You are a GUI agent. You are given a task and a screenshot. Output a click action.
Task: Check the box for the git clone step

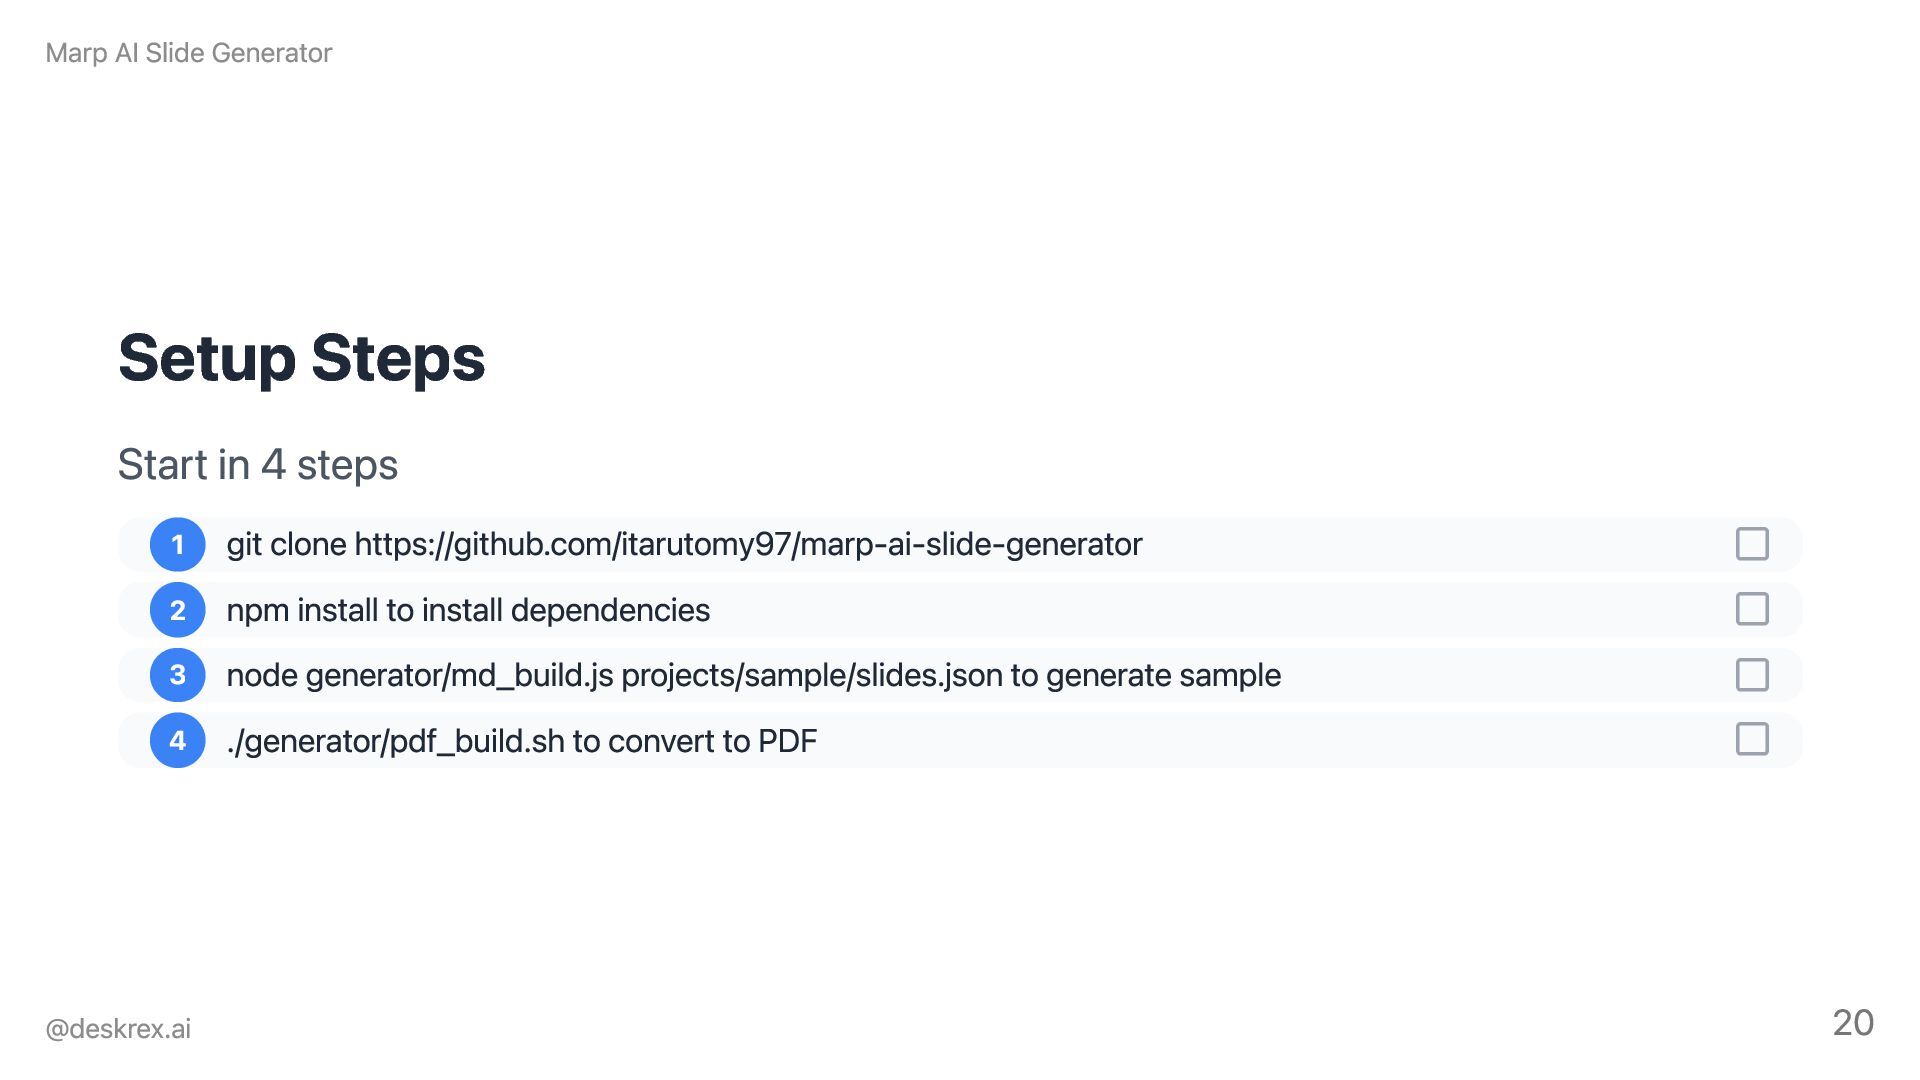1752,544
